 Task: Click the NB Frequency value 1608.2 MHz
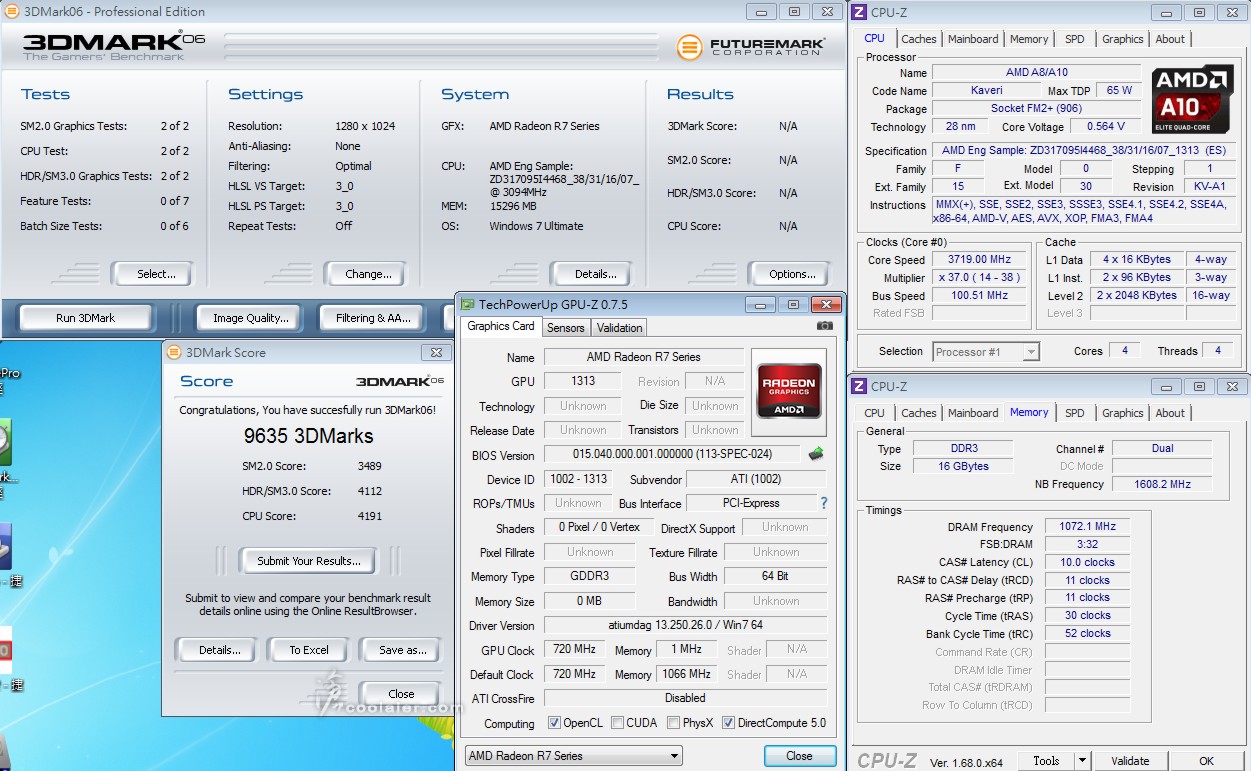(1161, 484)
